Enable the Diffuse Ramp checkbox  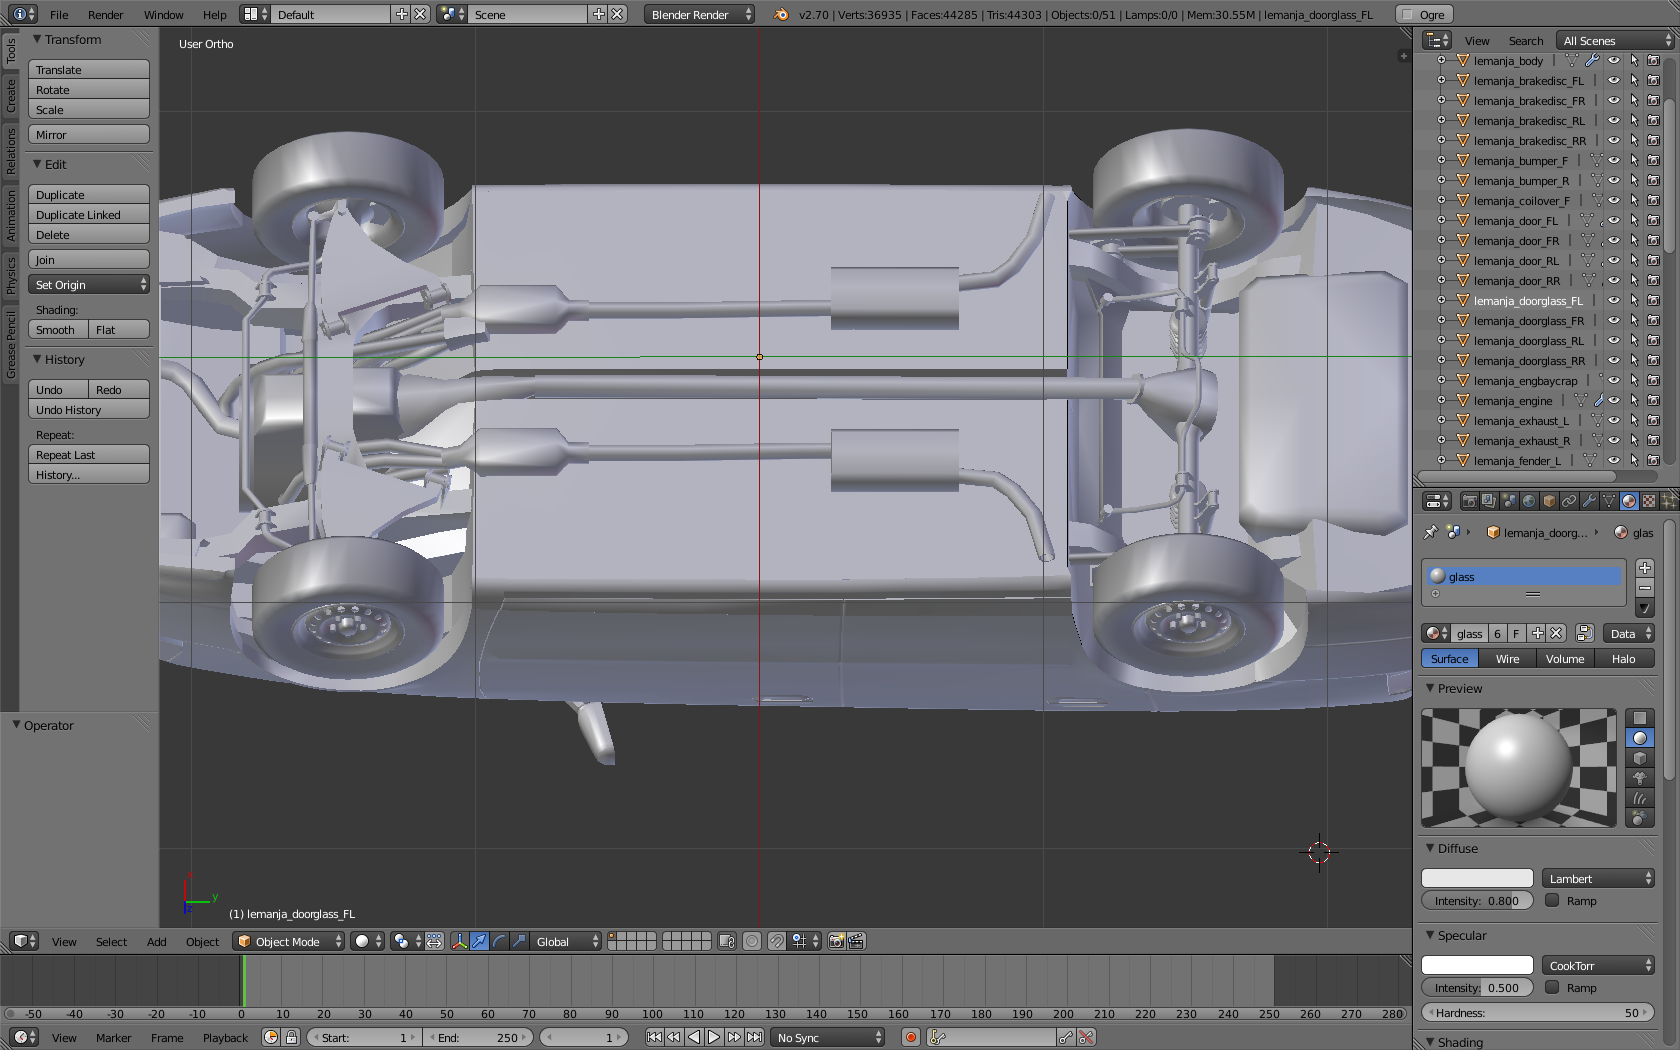pyautogui.click(x=1552, y=900)
